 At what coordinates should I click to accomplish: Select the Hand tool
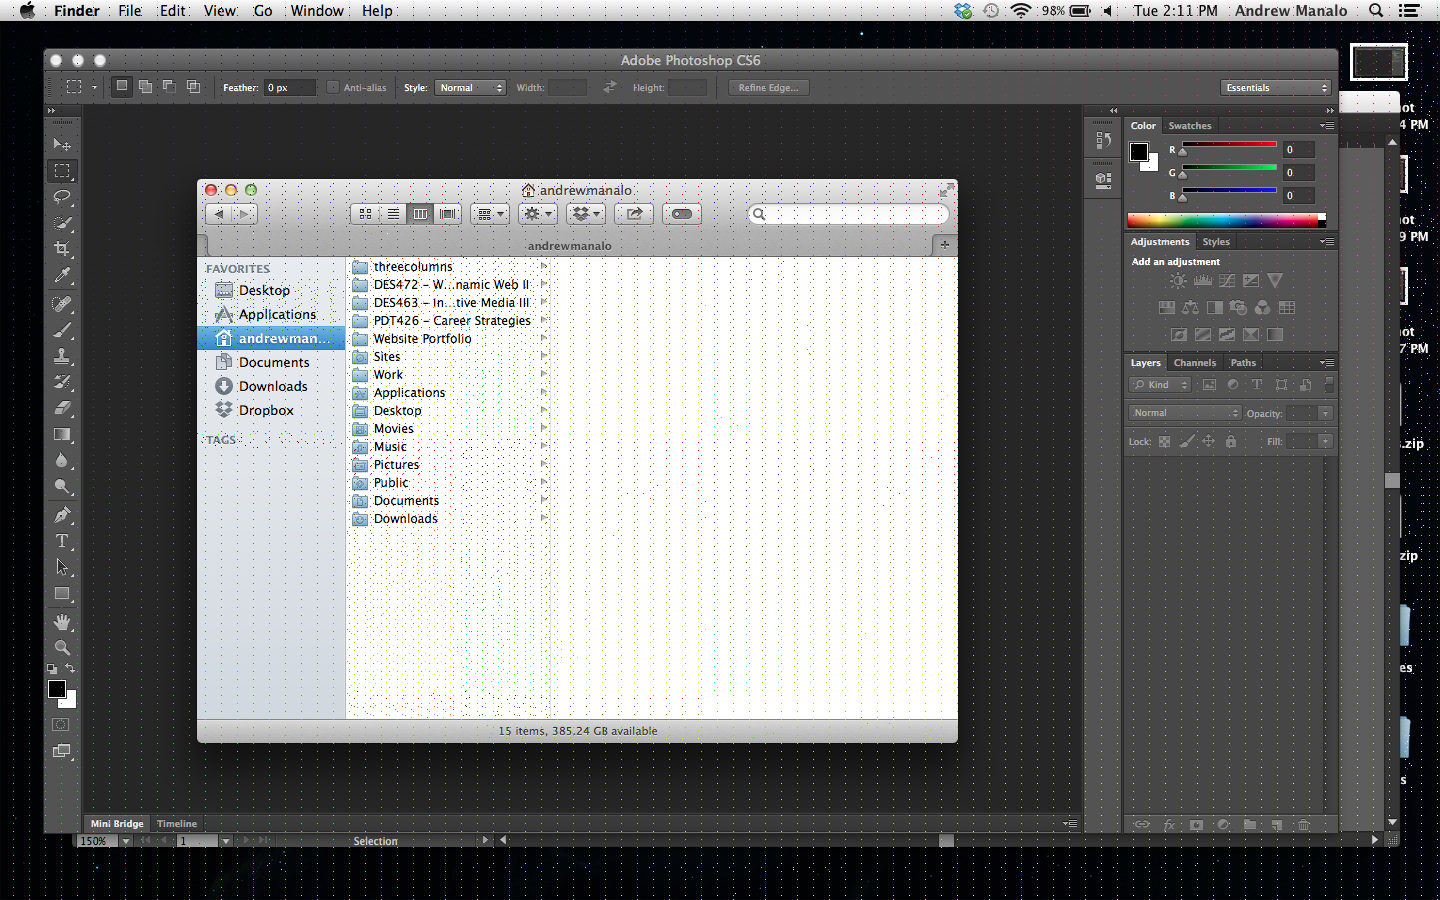point(62,622)
